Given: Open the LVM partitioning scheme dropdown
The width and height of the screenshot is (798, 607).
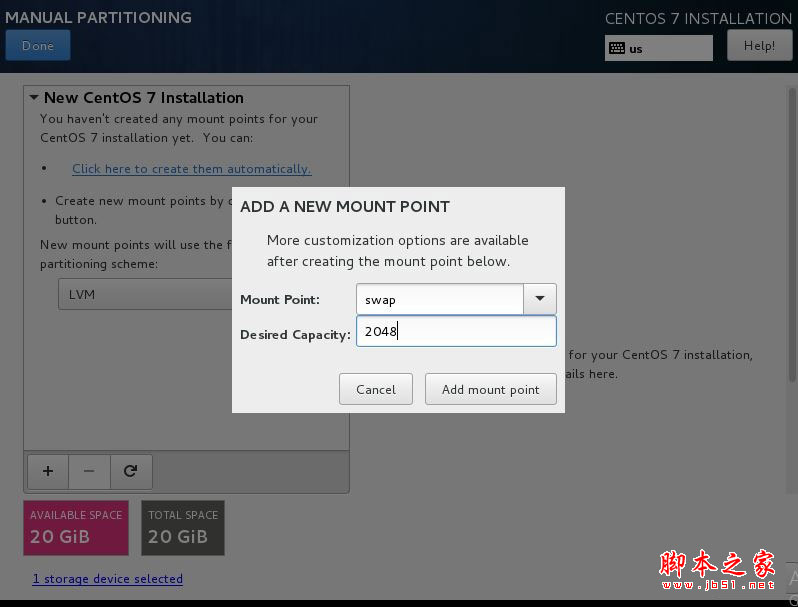Looking at the screenshot, I should coord(145,295).
